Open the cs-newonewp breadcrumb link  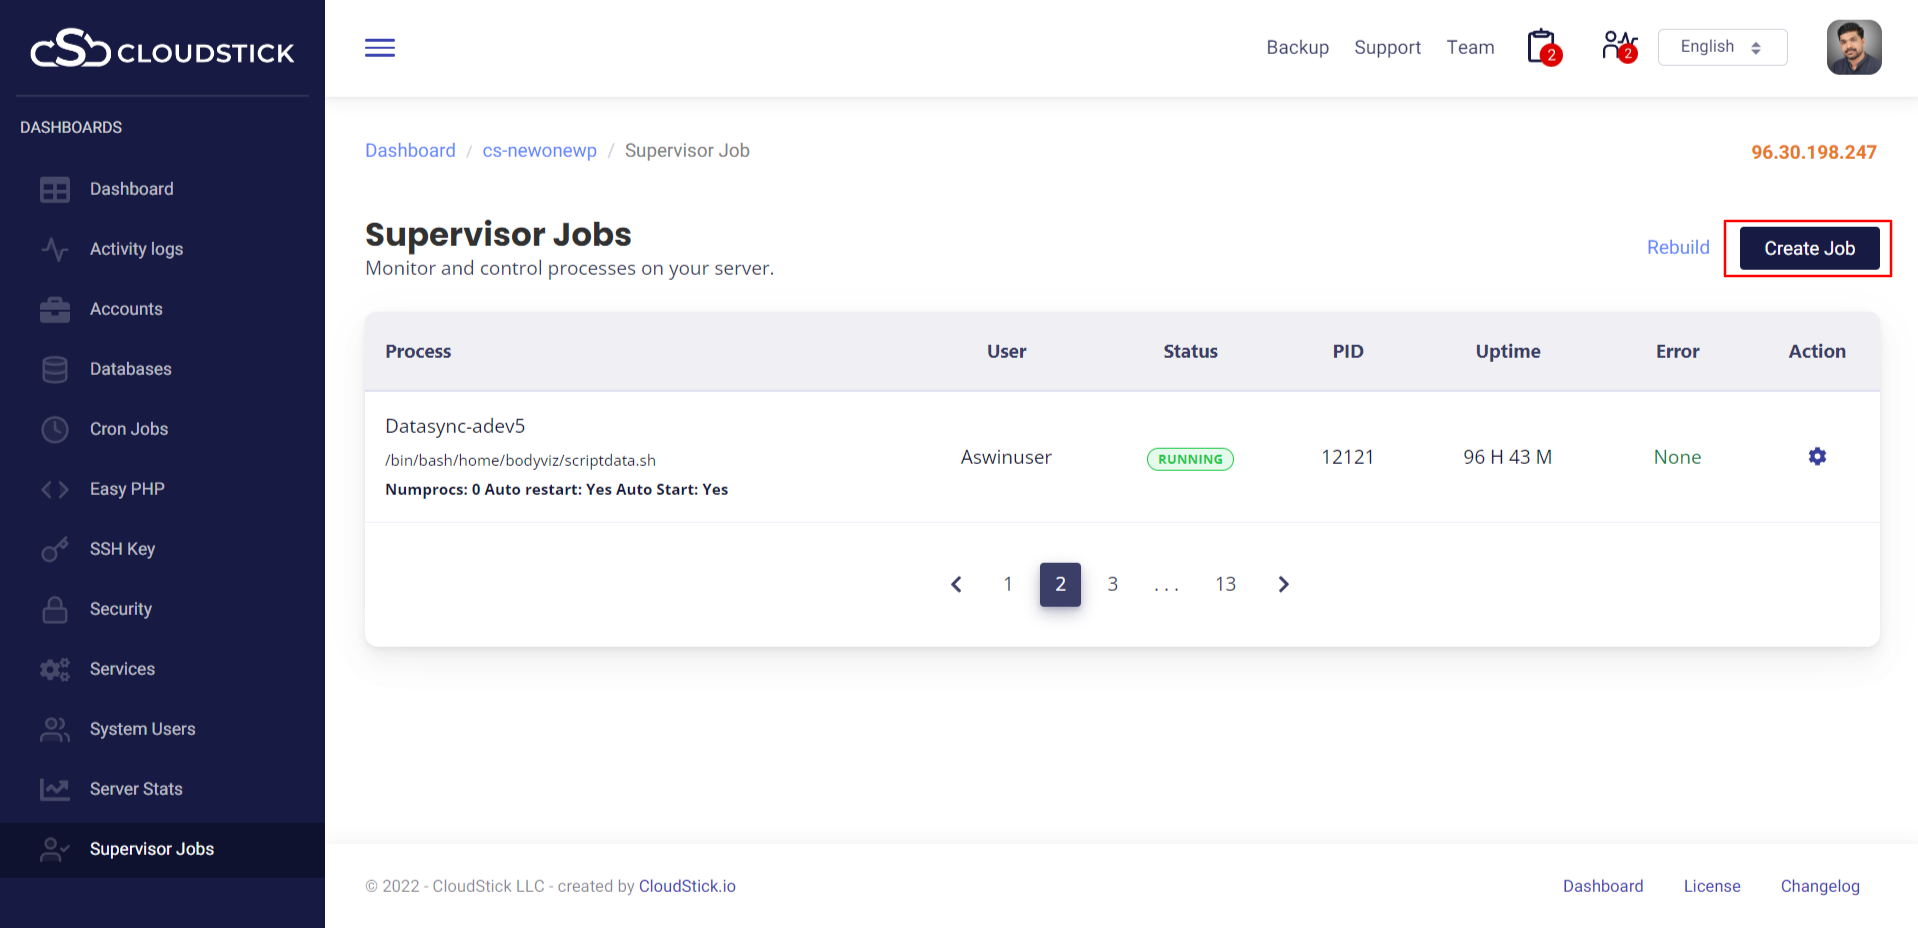[x=539, y=150]
